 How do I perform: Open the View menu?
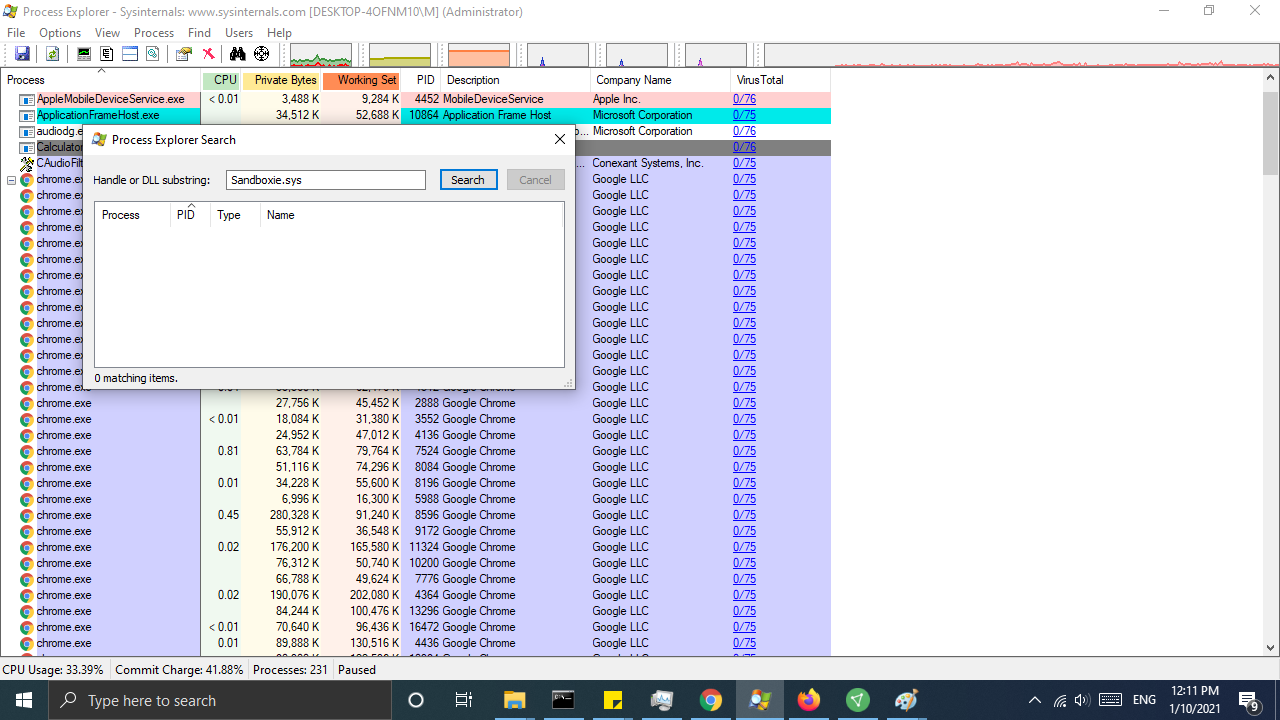pyautogui.click(x=107, y=33)
